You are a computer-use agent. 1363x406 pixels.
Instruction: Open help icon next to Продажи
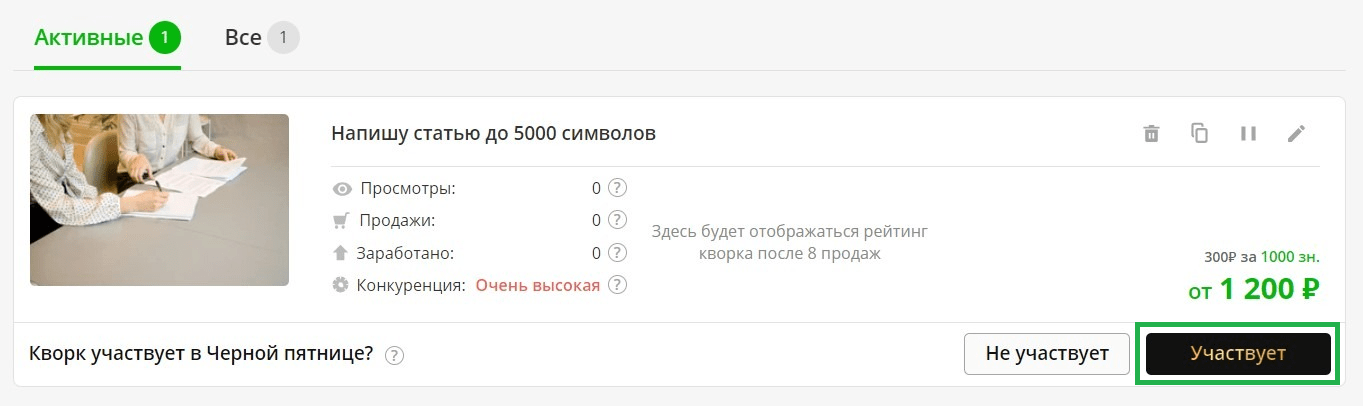click(618, 220)
